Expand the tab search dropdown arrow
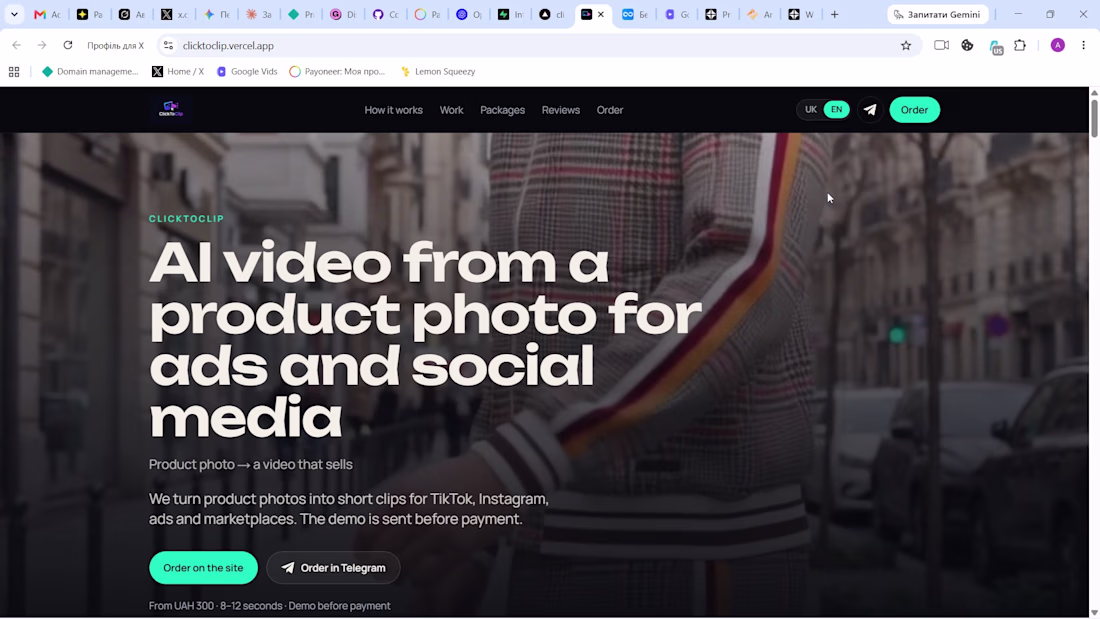The width and height of the screenshot is (1100, 619). [x=14, y=14]
